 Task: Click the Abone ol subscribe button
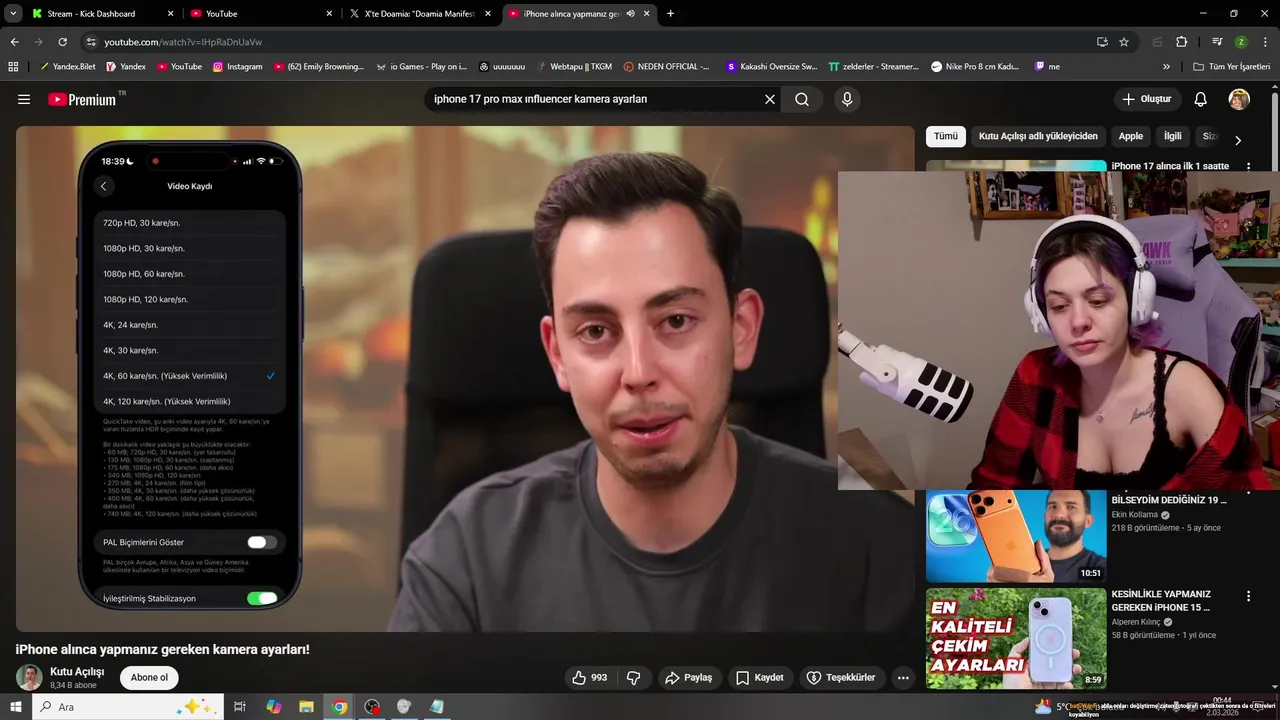coord(149,677)
